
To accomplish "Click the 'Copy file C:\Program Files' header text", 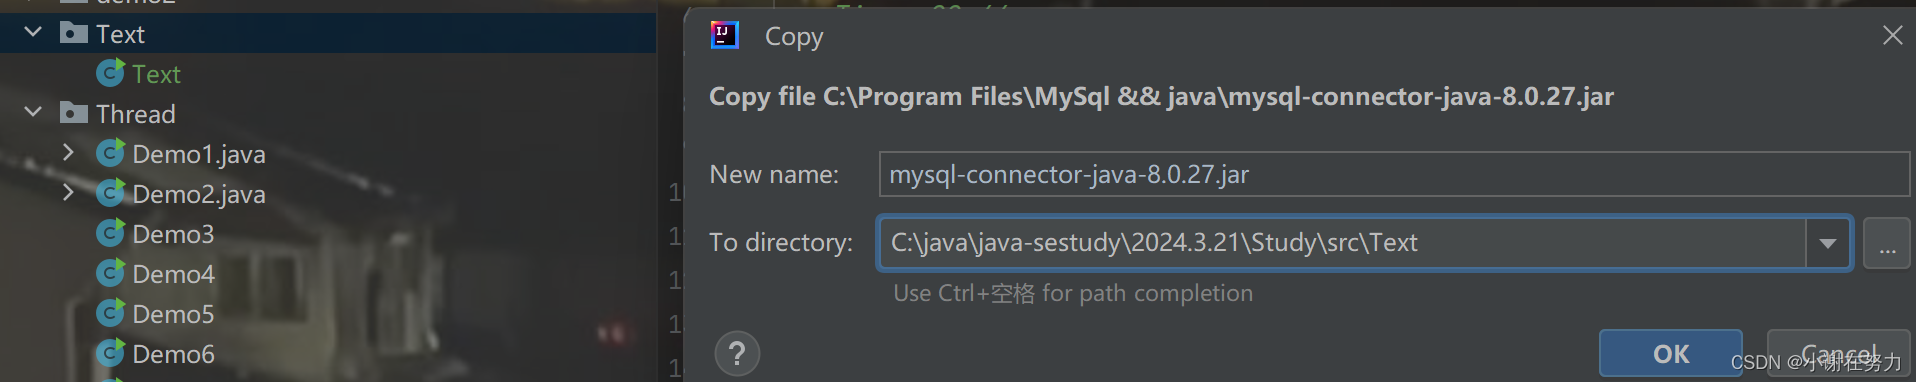I will click(x=1161, y=96).
